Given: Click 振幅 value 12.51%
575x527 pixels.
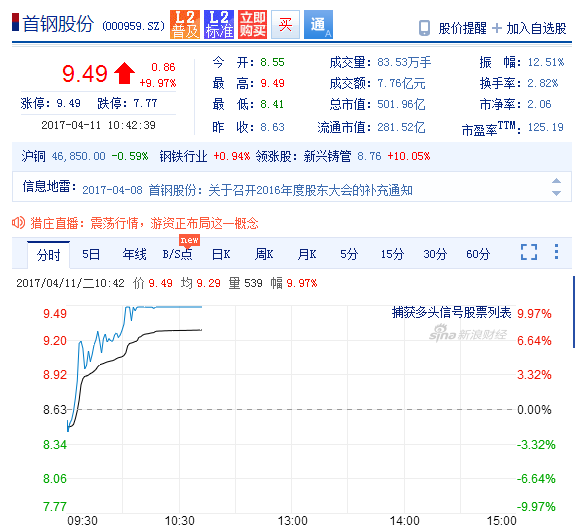Looking at the screenshot, I should [546, 62].
